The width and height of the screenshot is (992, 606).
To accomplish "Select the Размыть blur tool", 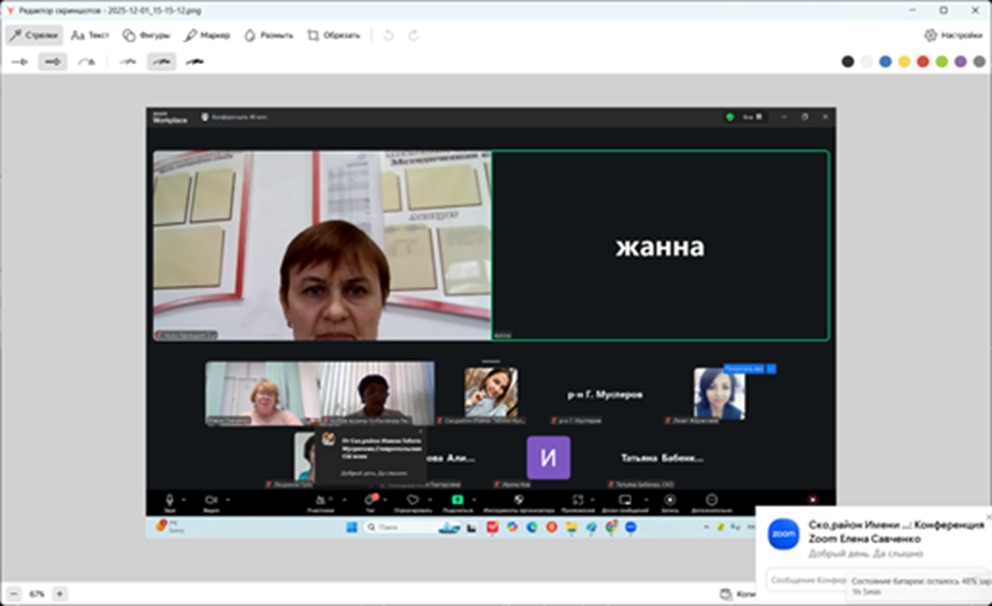I will 269,35.
